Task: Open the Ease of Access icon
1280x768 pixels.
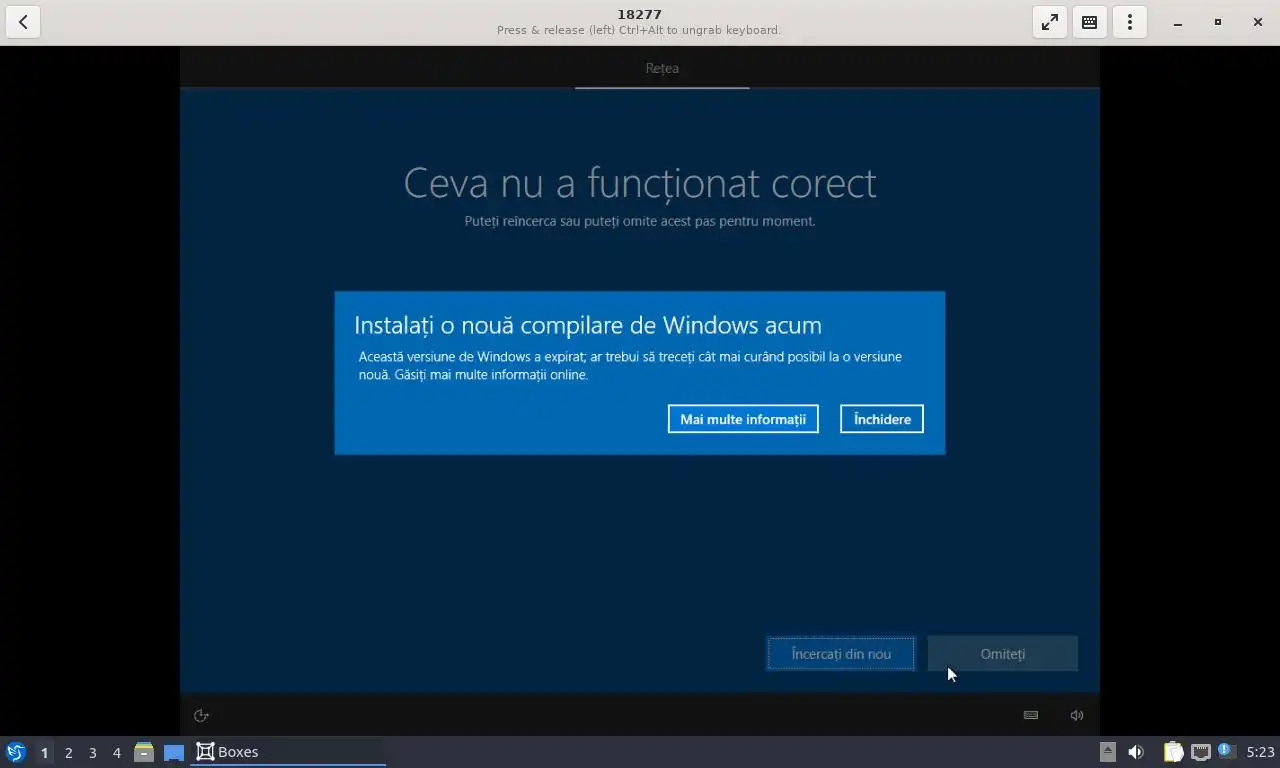Action: [x=201, y=715]
